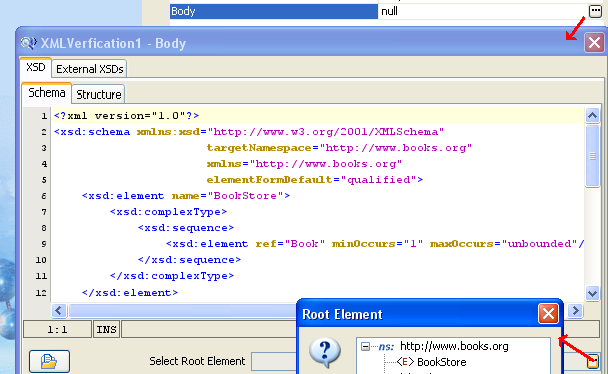Select the Schema tab

click(47, 93)
